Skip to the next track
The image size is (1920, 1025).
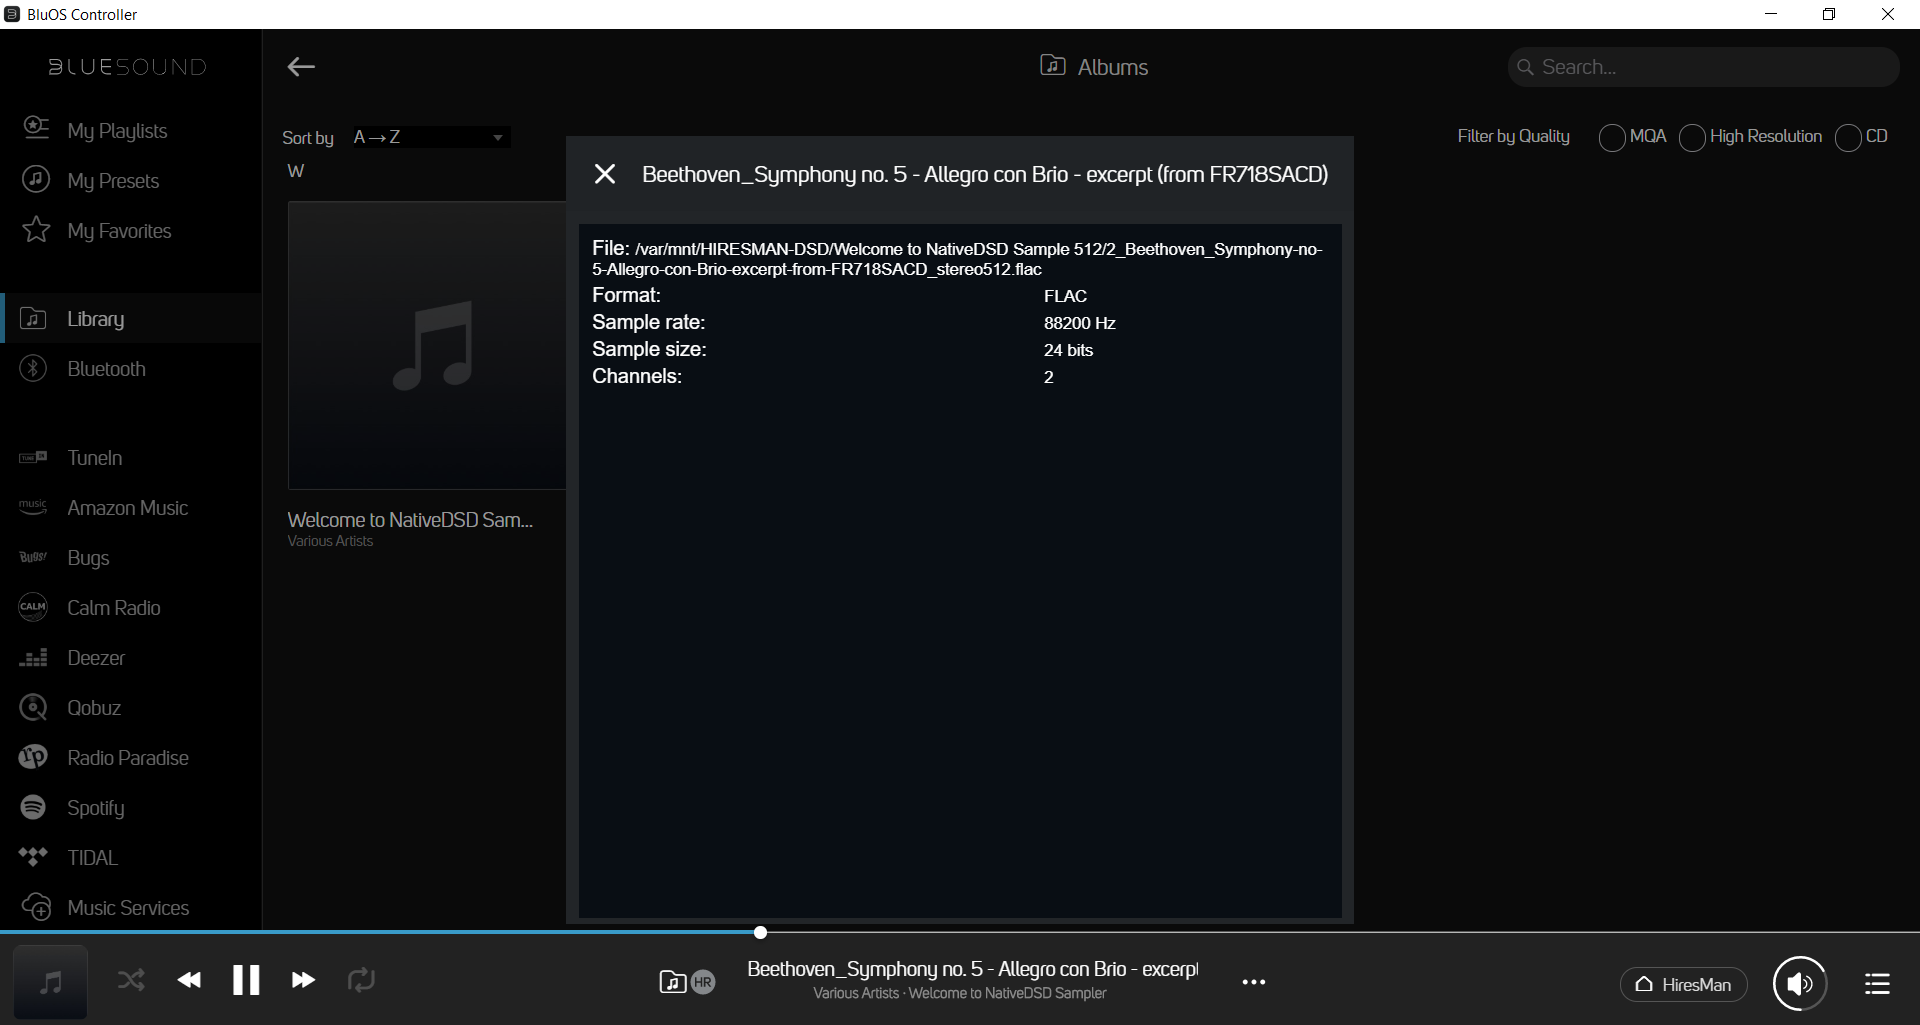click(303, 980)
